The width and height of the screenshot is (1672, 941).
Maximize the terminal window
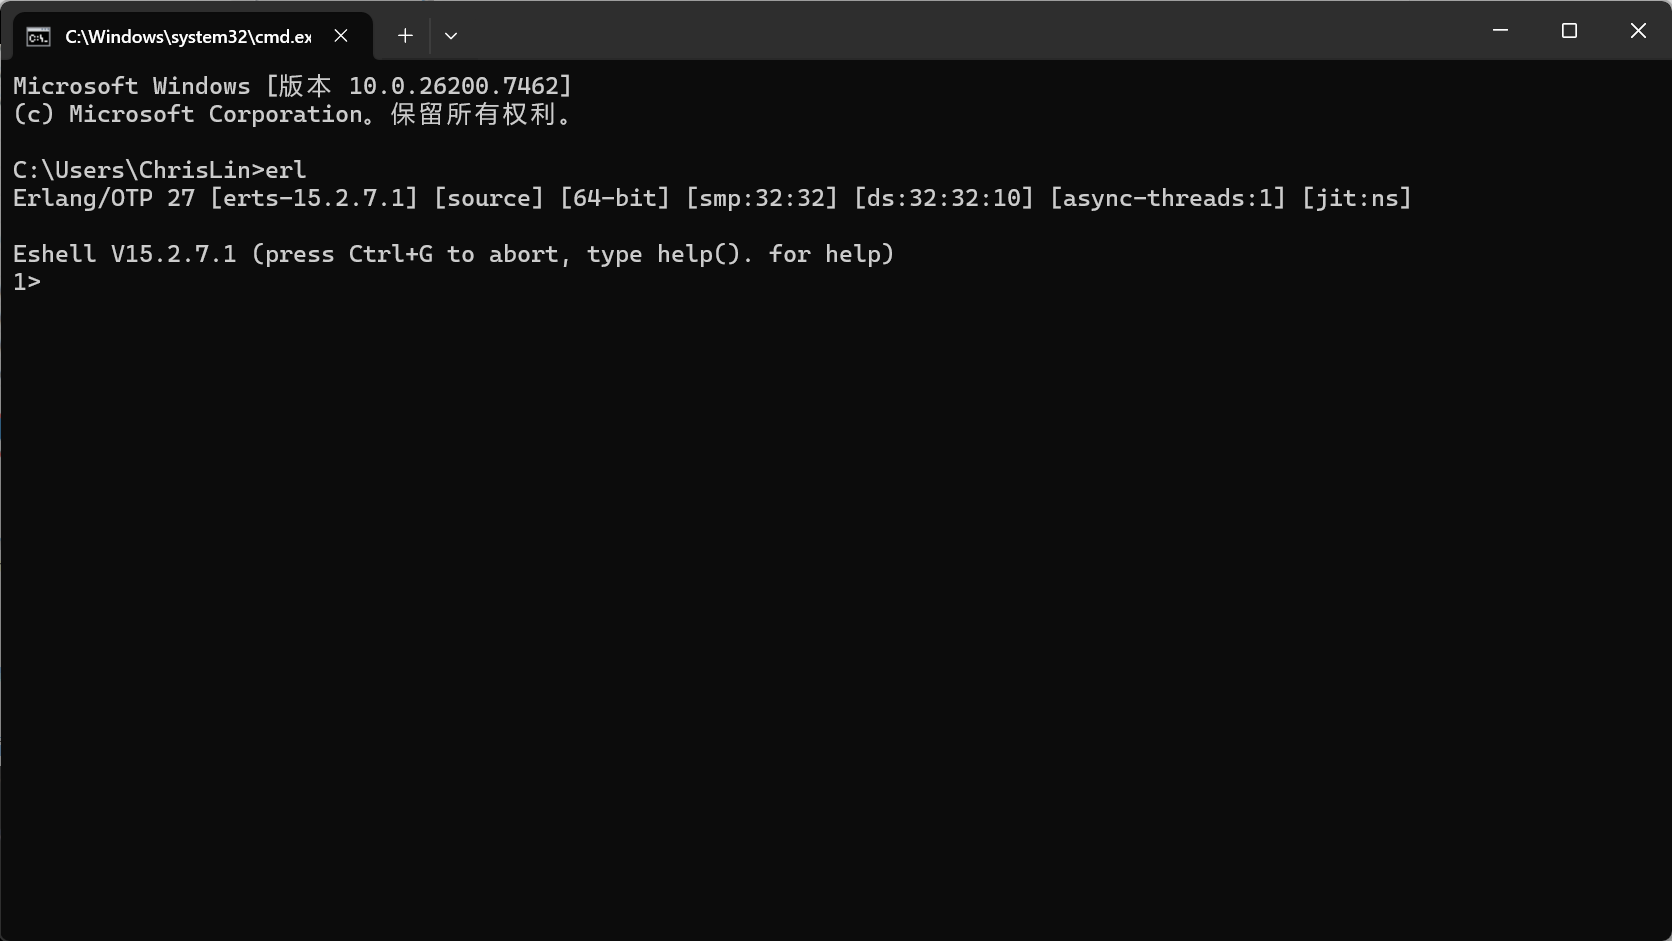(x=1569, y=30)
